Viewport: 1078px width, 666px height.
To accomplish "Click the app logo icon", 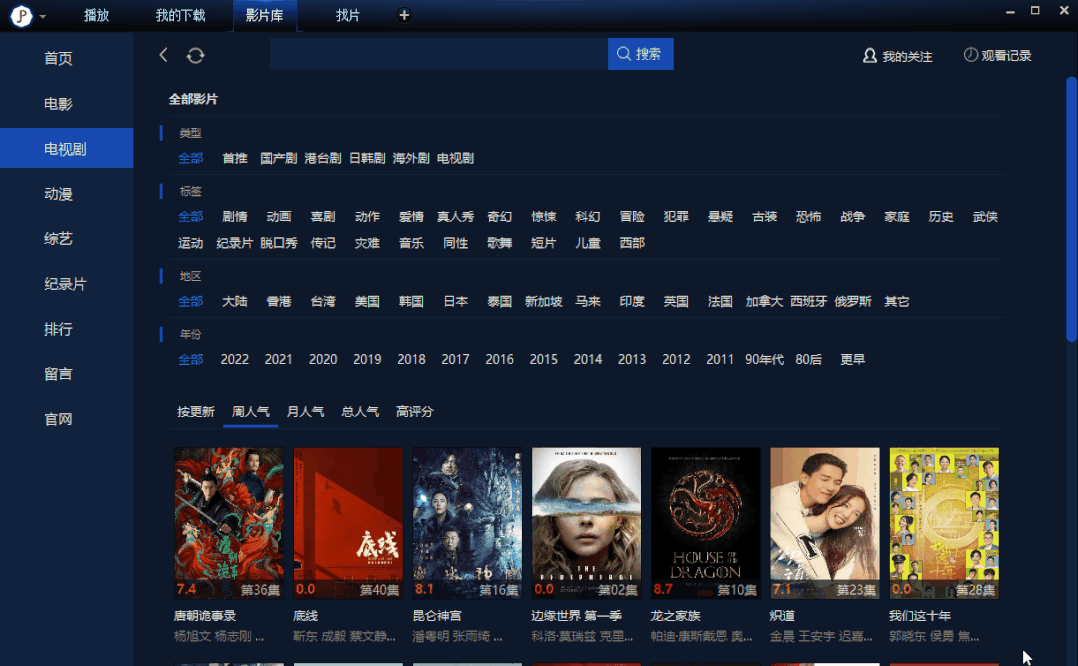I will [21, 15].
